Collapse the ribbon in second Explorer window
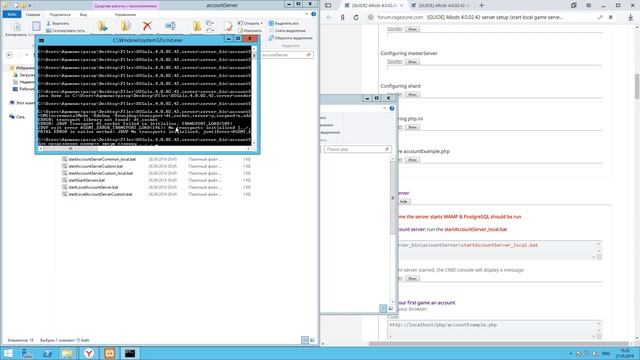 pos(384,108)
